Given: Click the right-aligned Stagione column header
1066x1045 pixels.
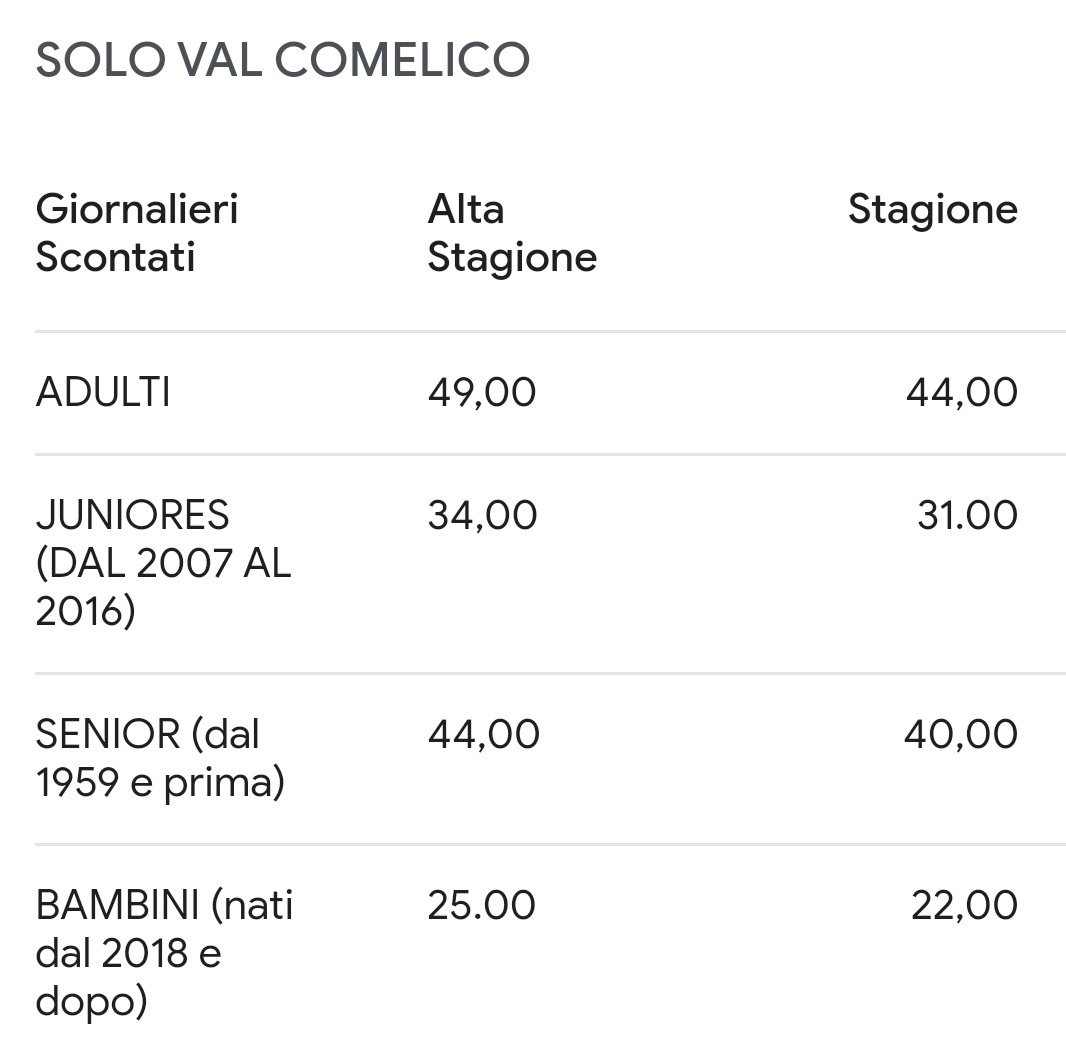Looking at the screenshot, I should [x=932, y=210].
